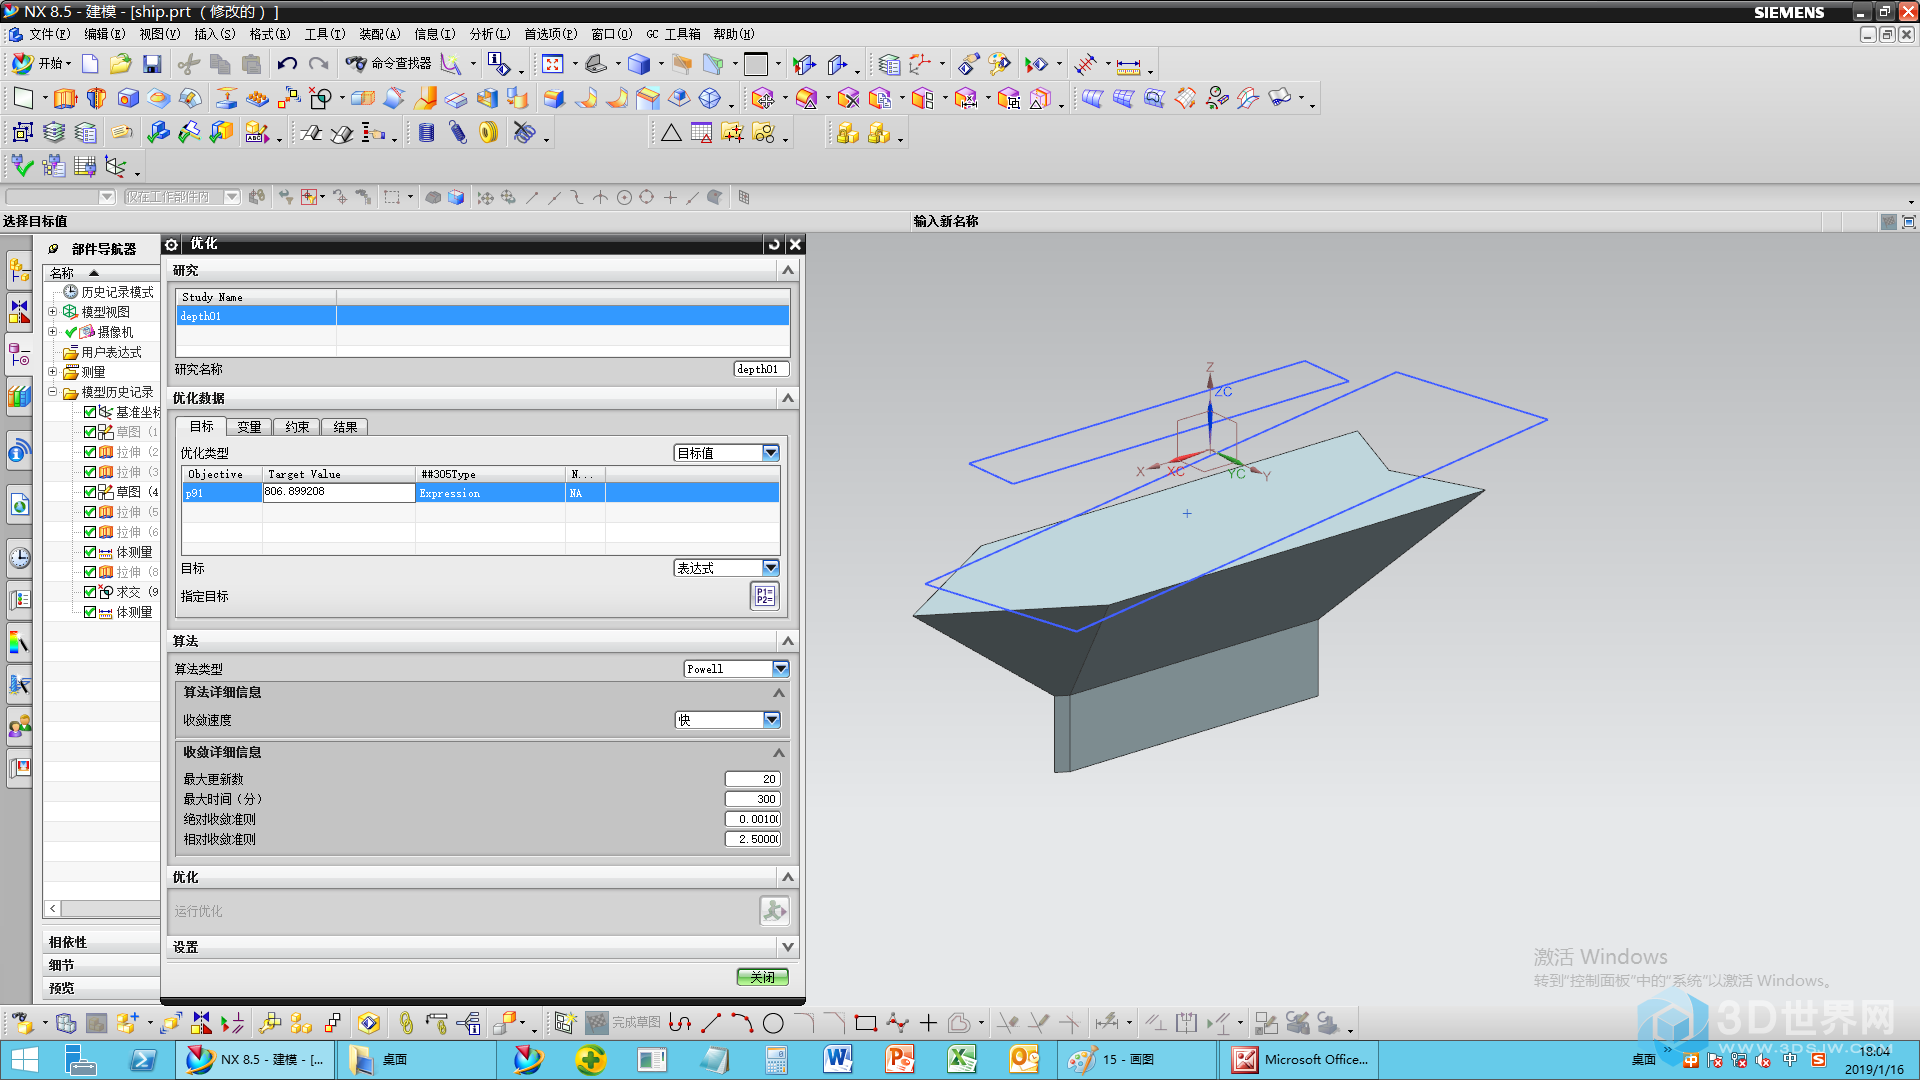Toggle checkbox for last 体测量 feature

[x=90, y=612]
